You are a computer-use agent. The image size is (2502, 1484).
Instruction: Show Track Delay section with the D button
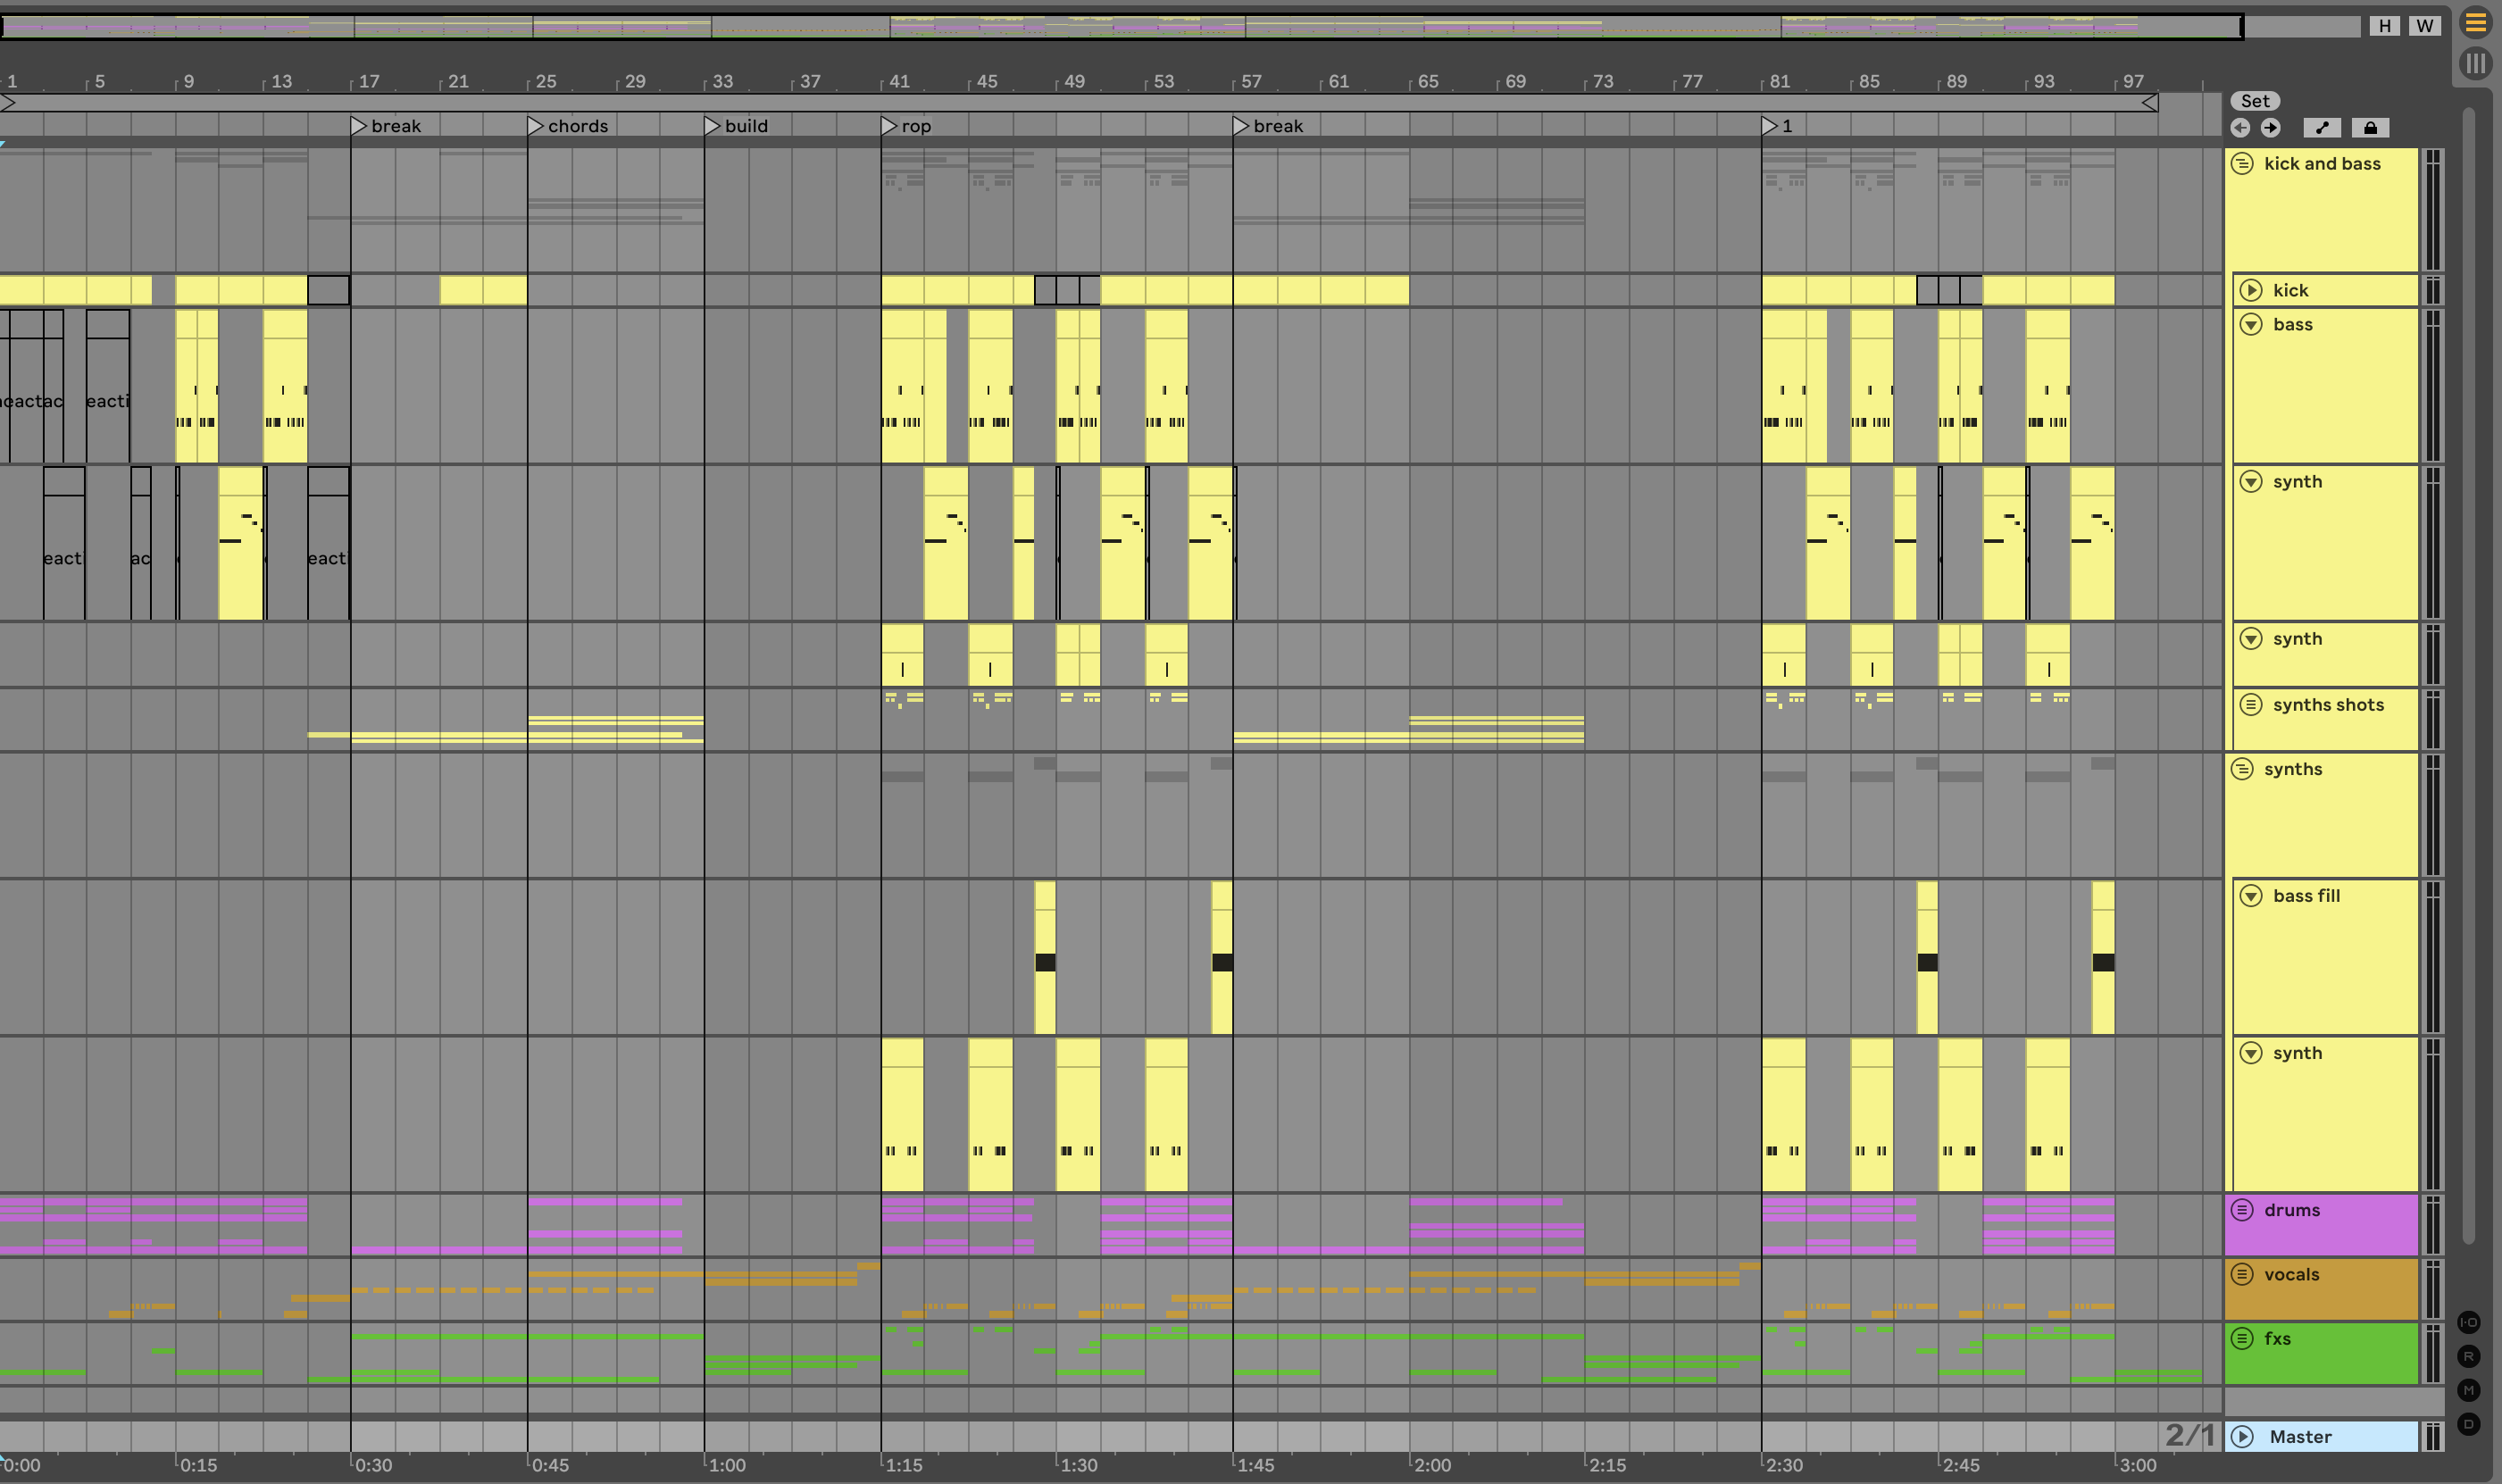(x=2469, y=1424)
